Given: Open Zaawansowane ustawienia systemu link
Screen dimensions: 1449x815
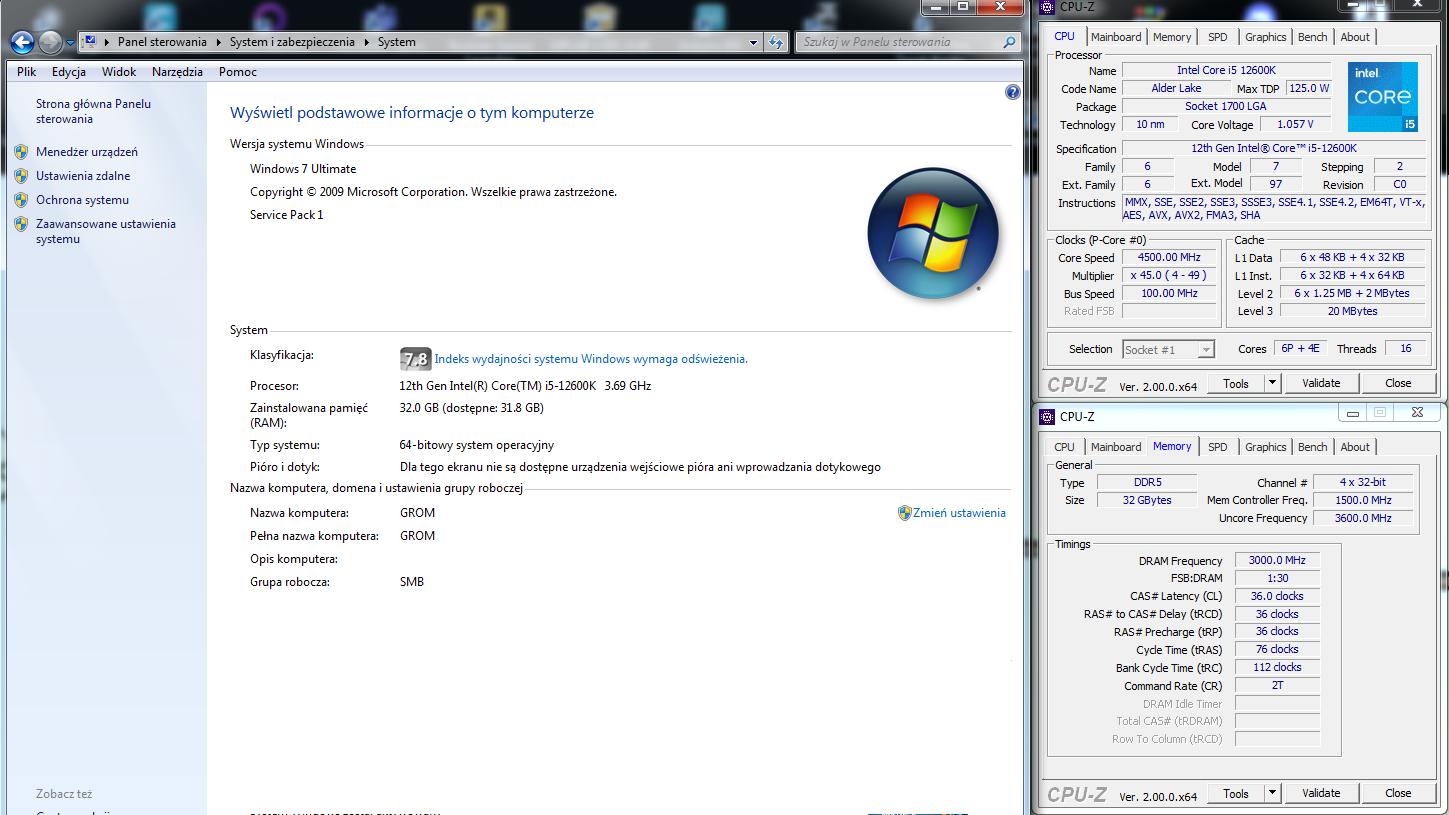Looking at the screenshot, I should [106, 232].
